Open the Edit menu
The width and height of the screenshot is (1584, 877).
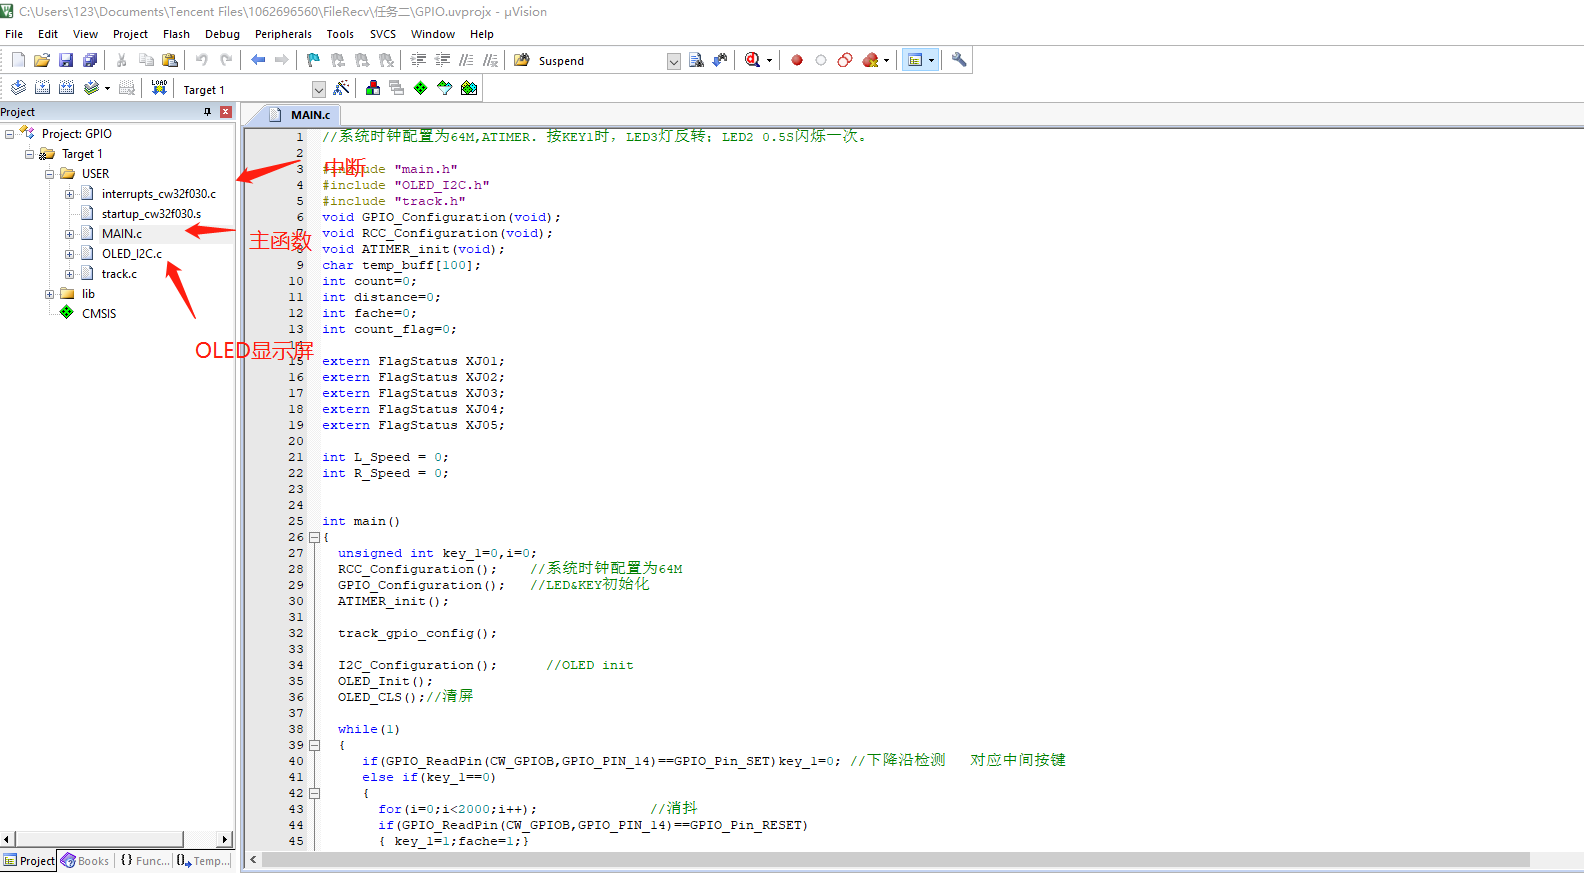pos(48,34)
